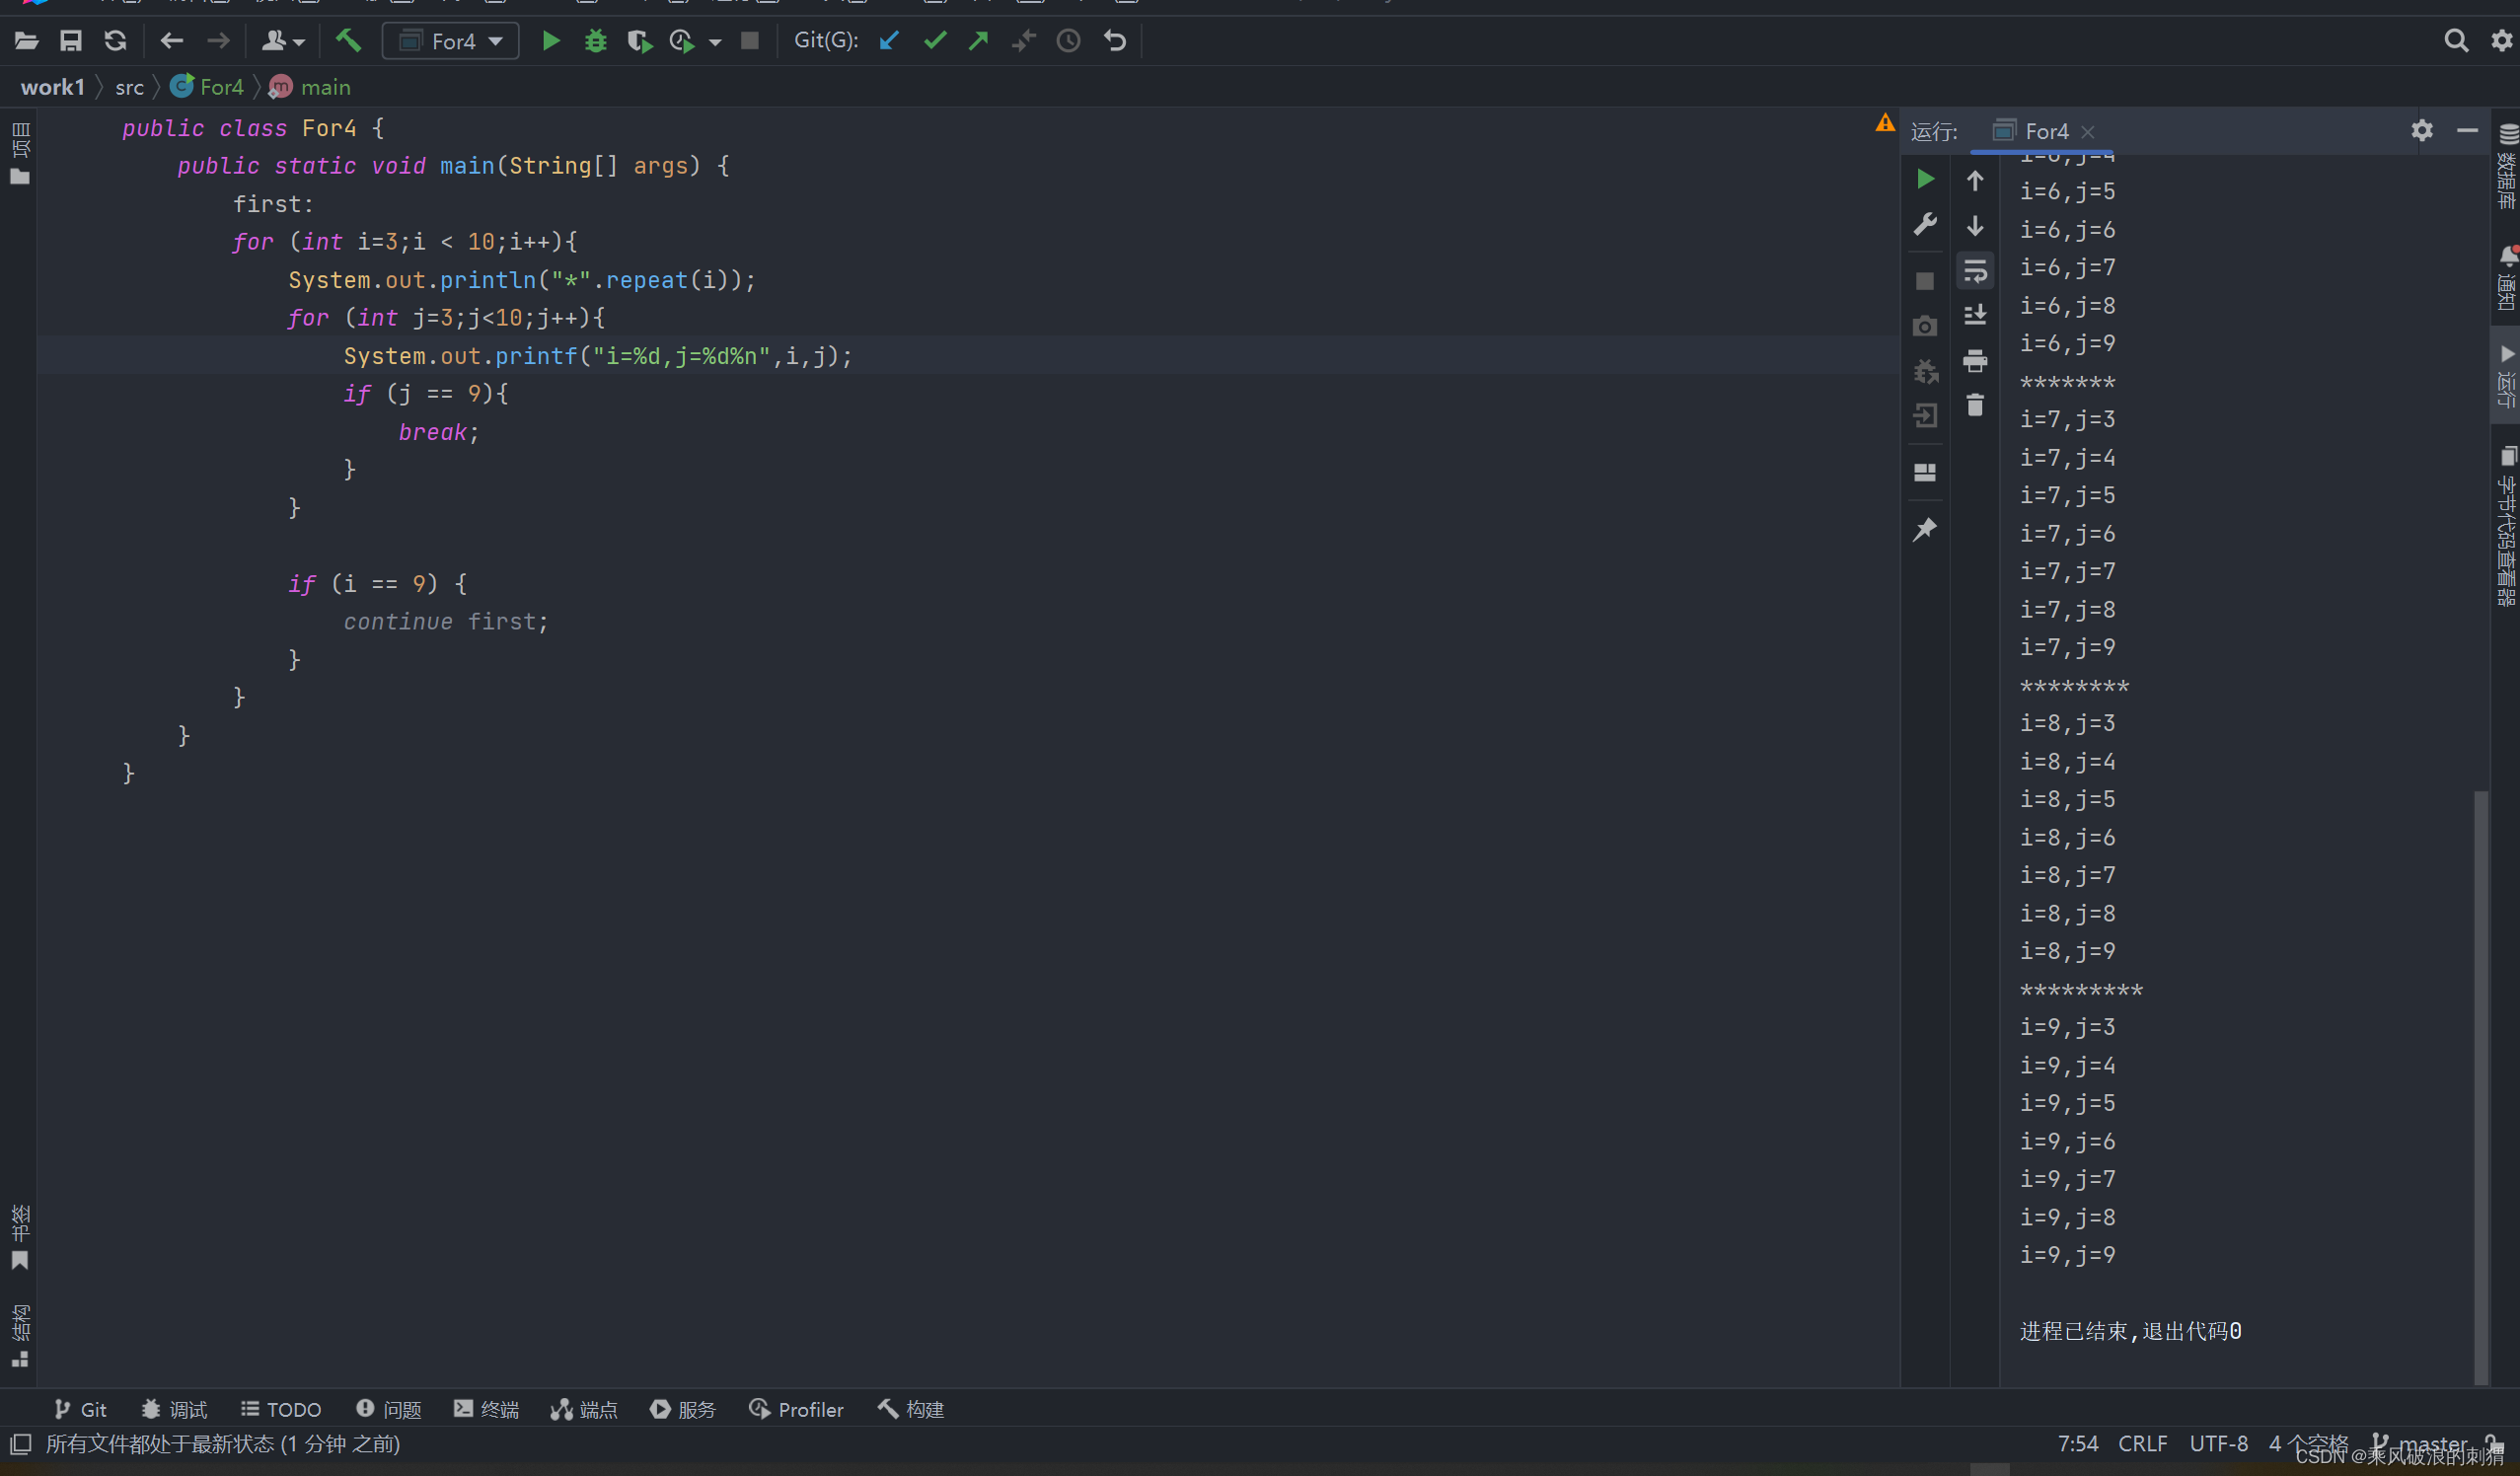
Task: Click the For4 breadcrumb item
Action: (x=221, y=87)
